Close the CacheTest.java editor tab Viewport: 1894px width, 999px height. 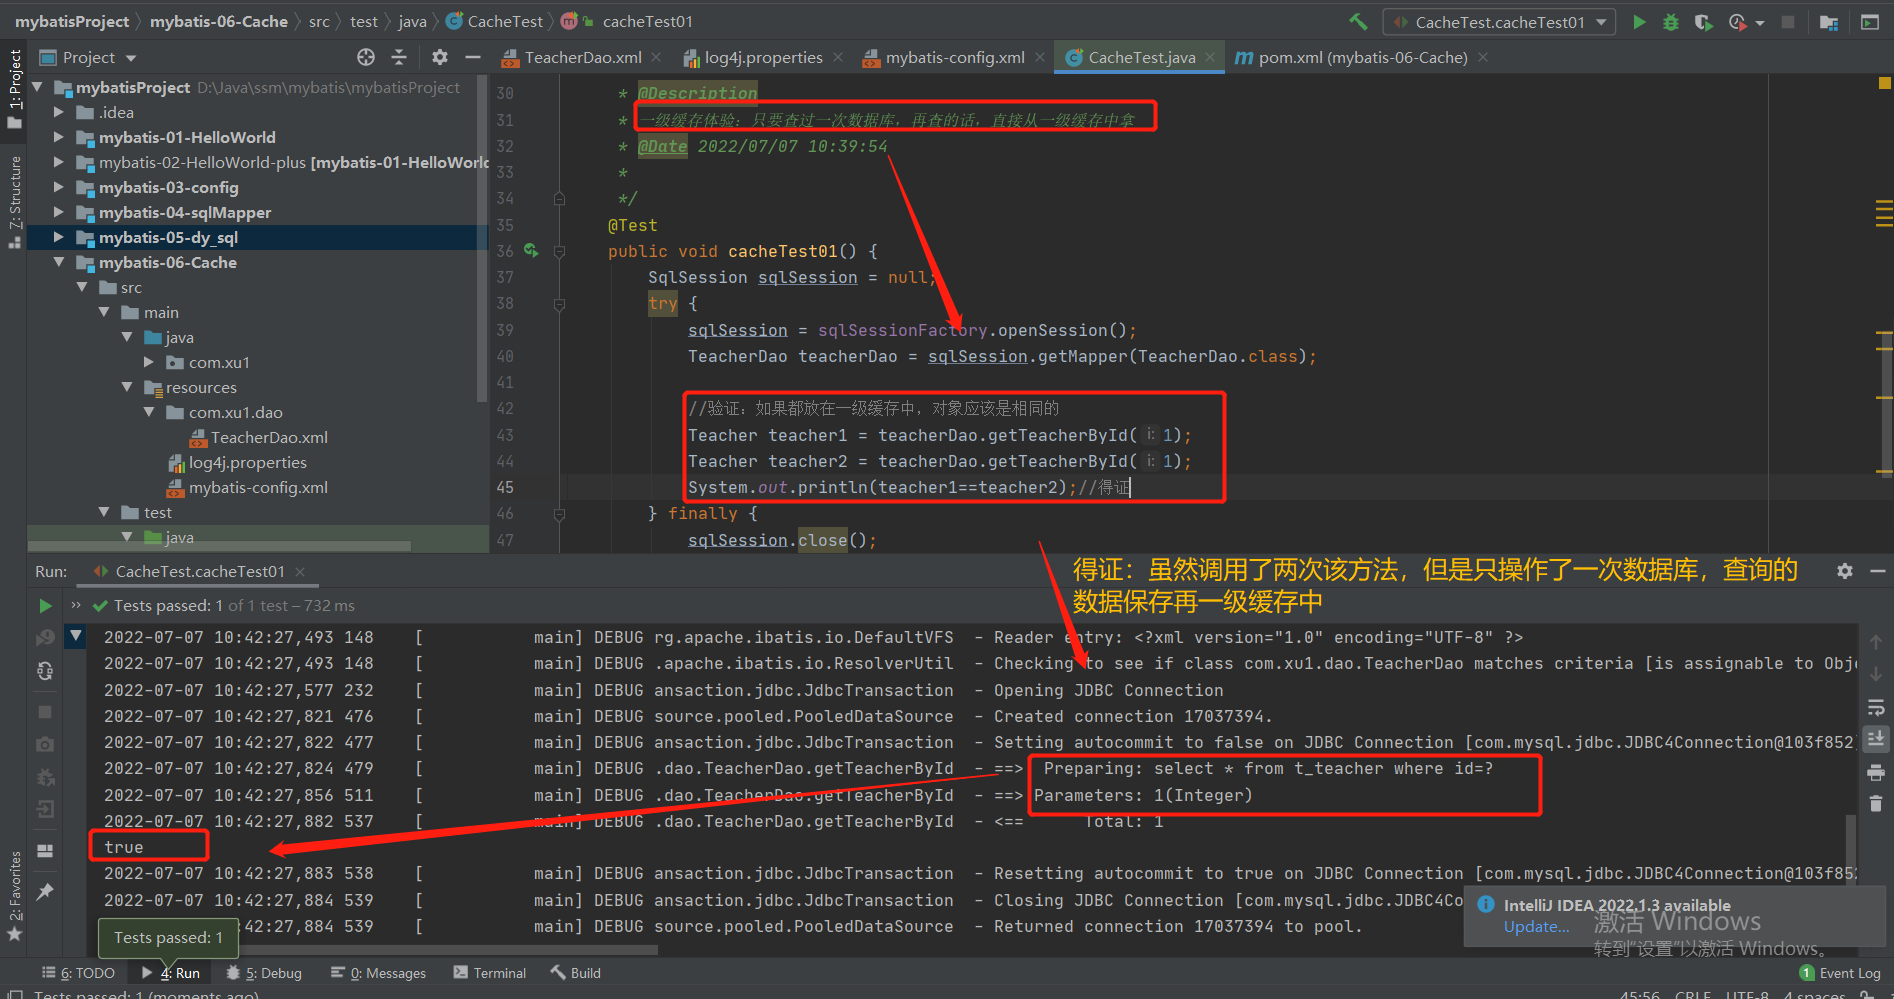[1210, 58]
